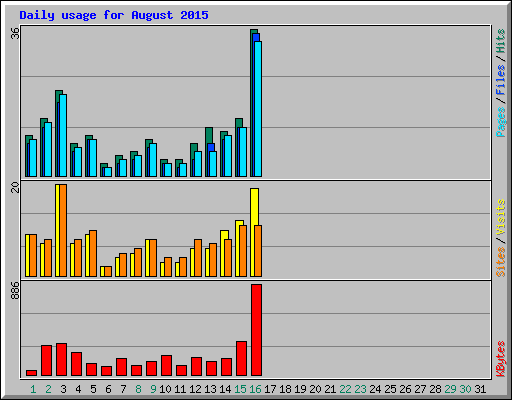
Task: Click the 'Pages' legend label
Action: point(500,122)
